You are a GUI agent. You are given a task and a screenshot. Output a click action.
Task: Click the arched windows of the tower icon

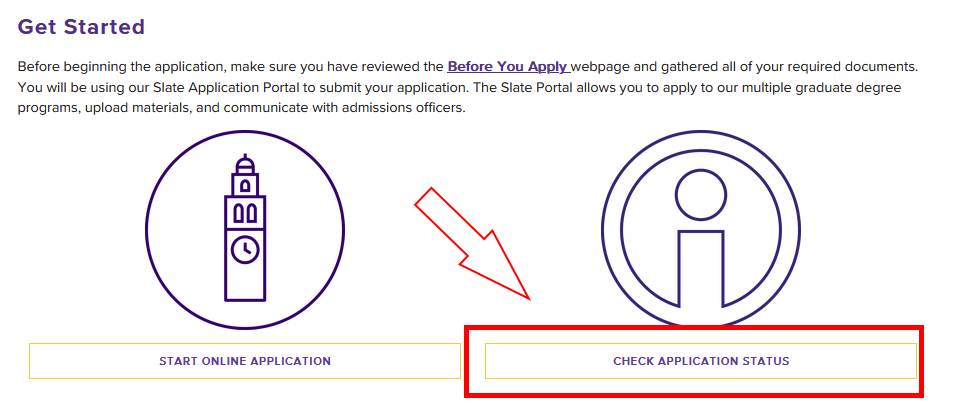(x=245, y=212)
